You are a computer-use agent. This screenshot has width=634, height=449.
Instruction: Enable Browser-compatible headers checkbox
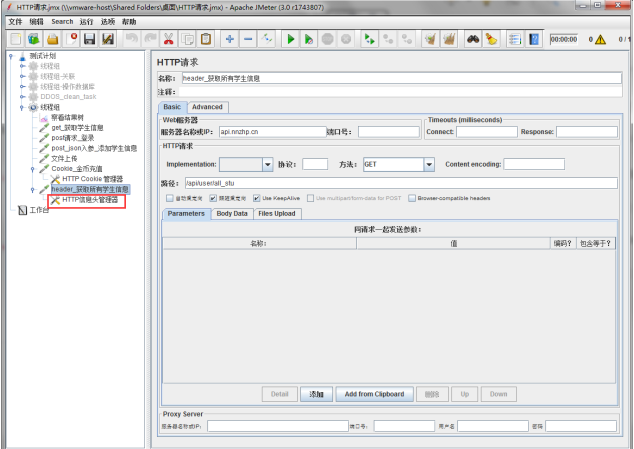pos(412,198)
